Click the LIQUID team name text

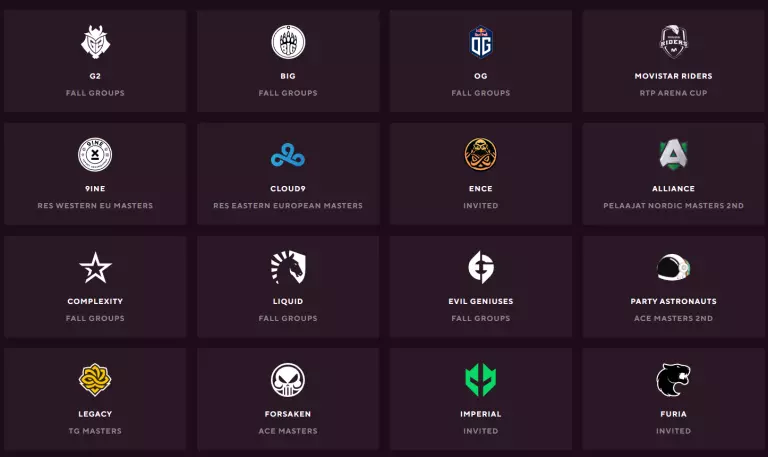pos(288,301)
